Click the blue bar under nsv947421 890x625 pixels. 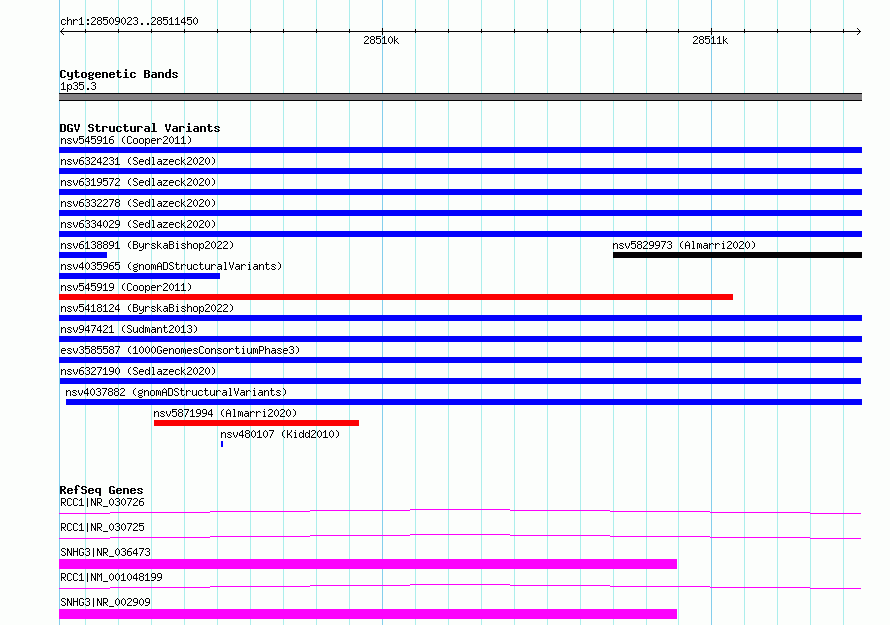point(460,339)
